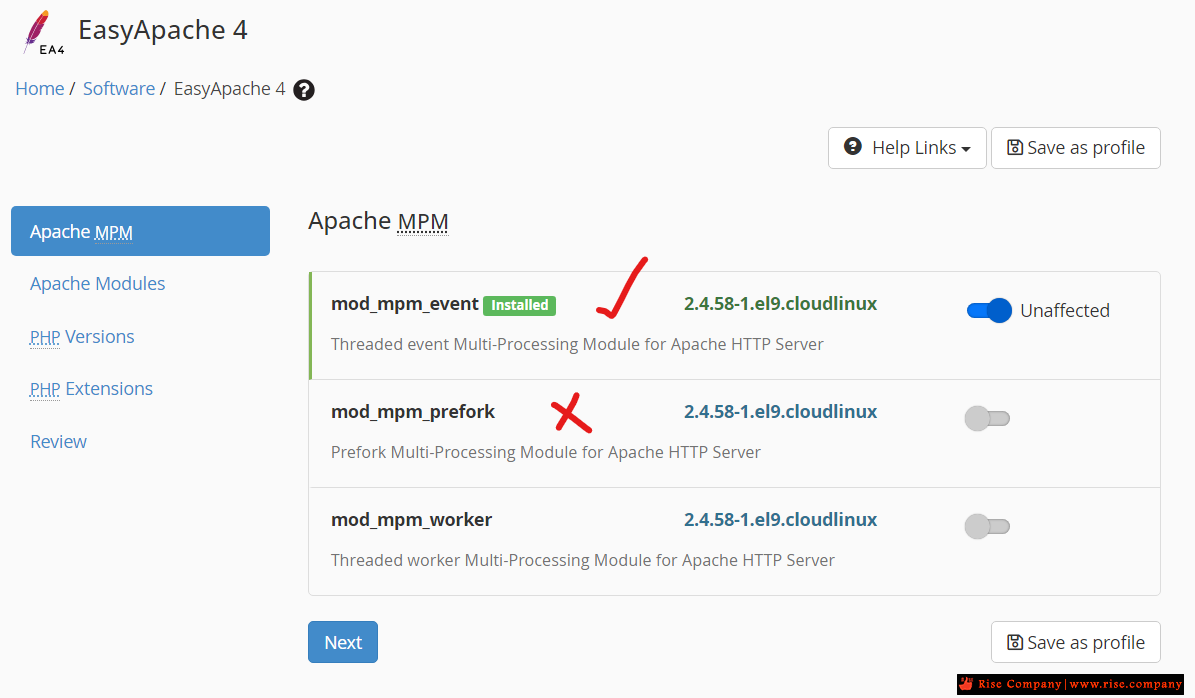Select the Apache MPM sidebar tab
The height and width of the screenshot is (698, 1195).
click(x=140, y=231)
